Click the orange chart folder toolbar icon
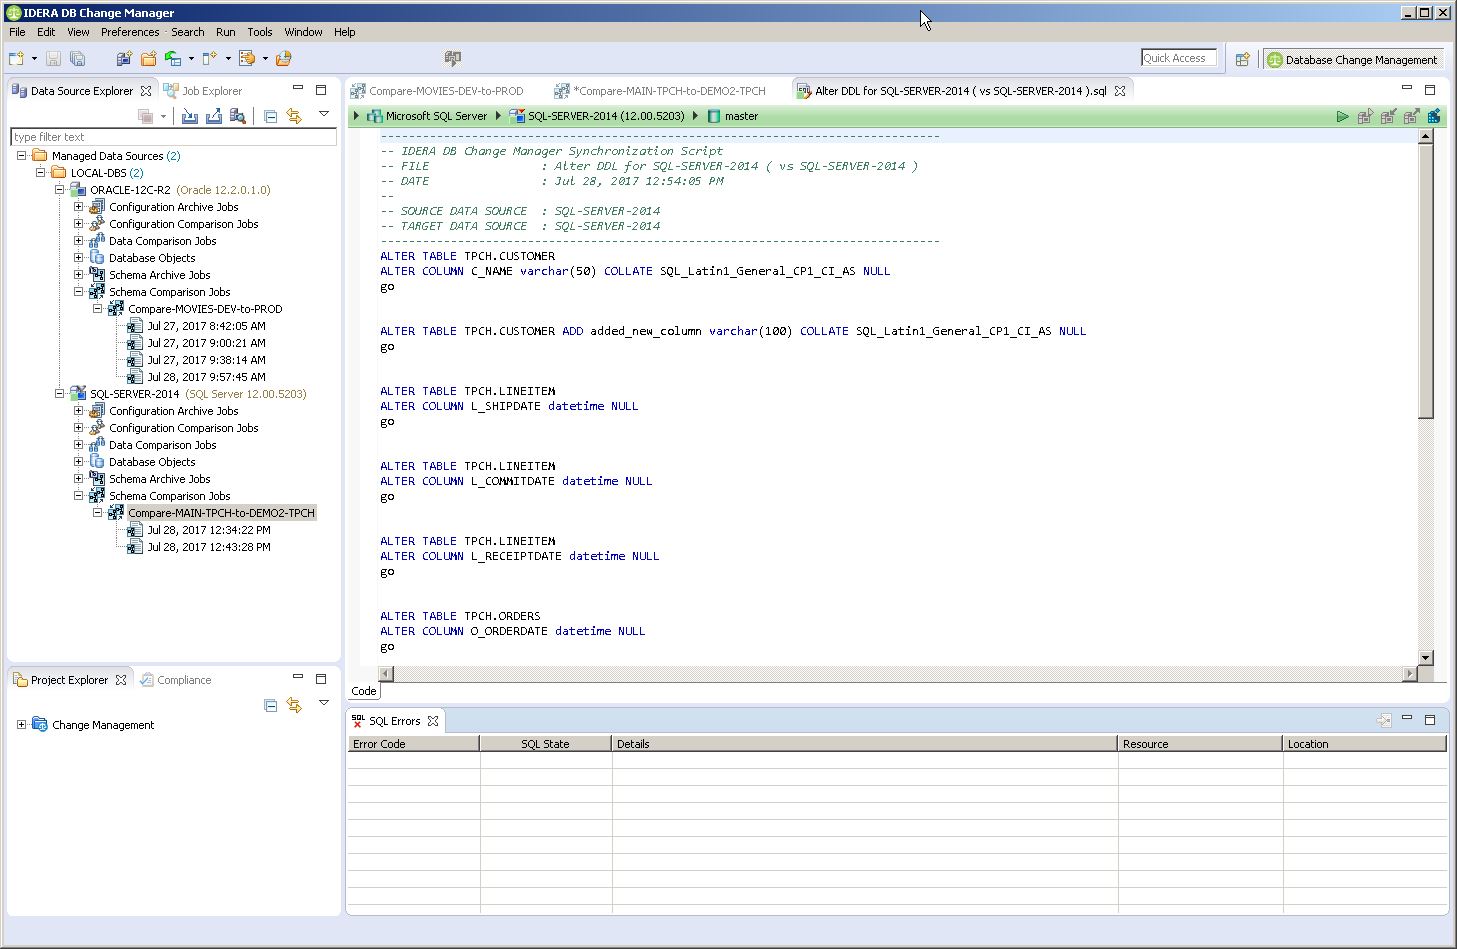1457x949 pixels. (283, 59)
